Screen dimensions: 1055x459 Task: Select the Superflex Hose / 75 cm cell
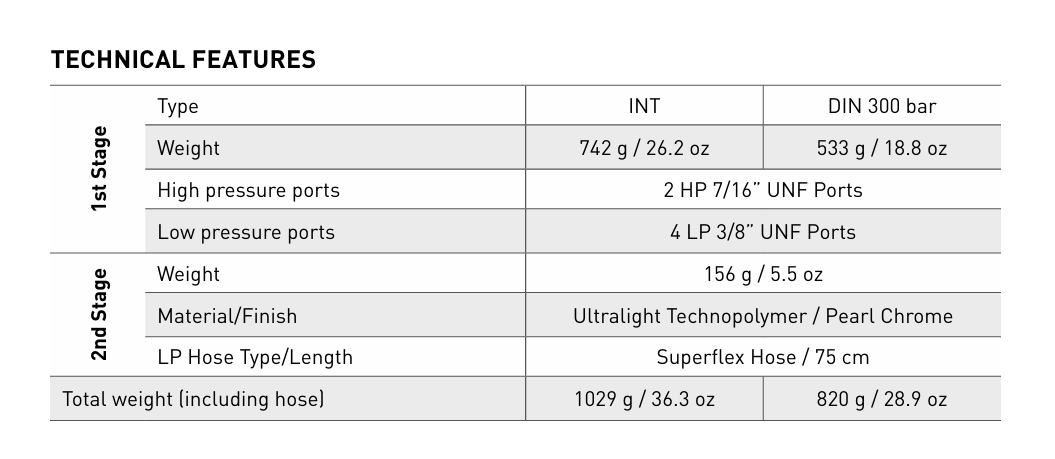(763, 357)
